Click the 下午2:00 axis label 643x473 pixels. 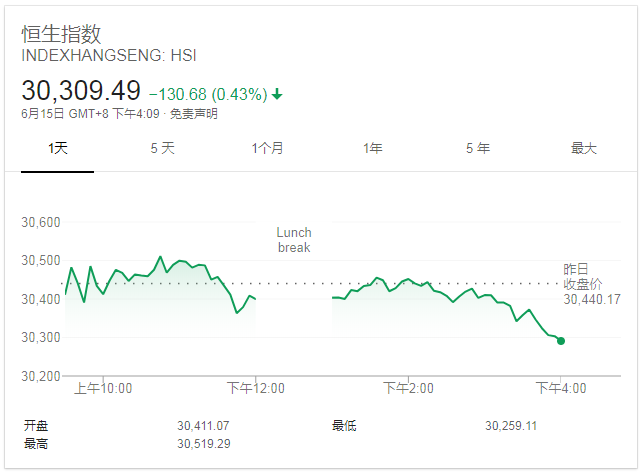pyautogui.click(x=408, y=388)
